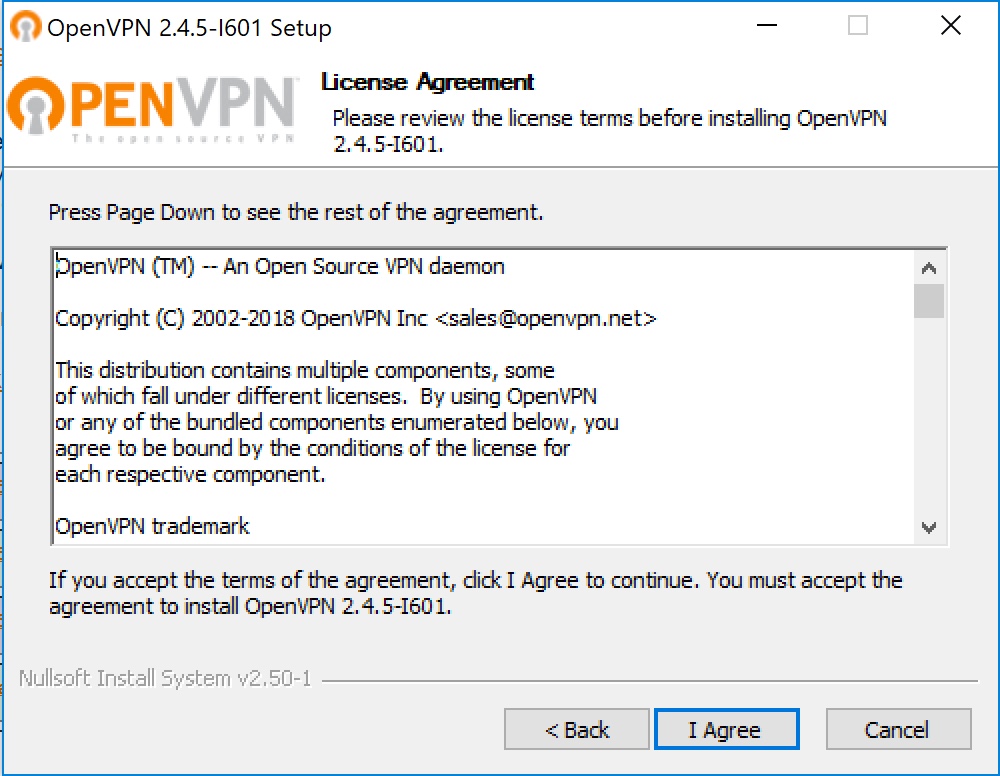Accept the license by clicking I Agree
Image resolution: width=1000 pixels, height=776 pixels.
[727, 729]
